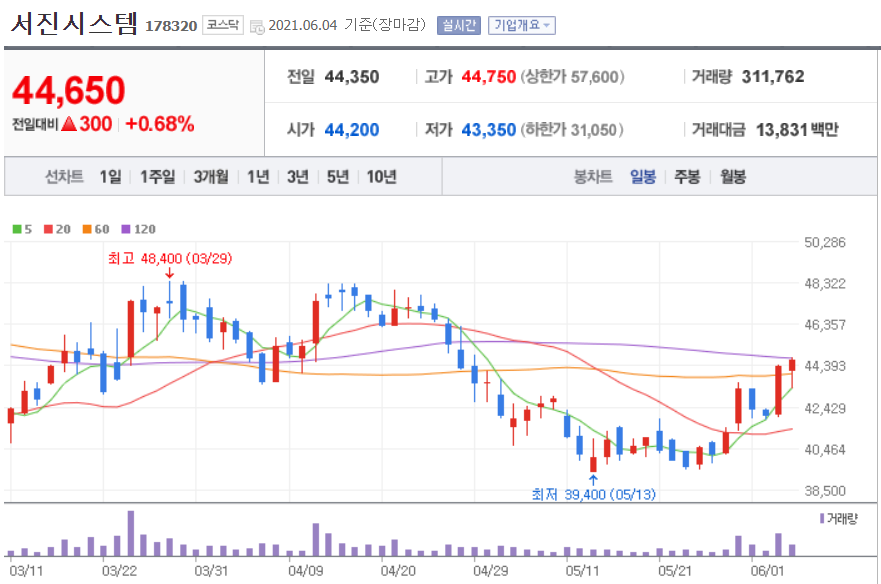The width and height of the screenshot is (881, 584).
Task: Show the 5년 line chart
Action: pyautogui.click(x=338, y=176)
